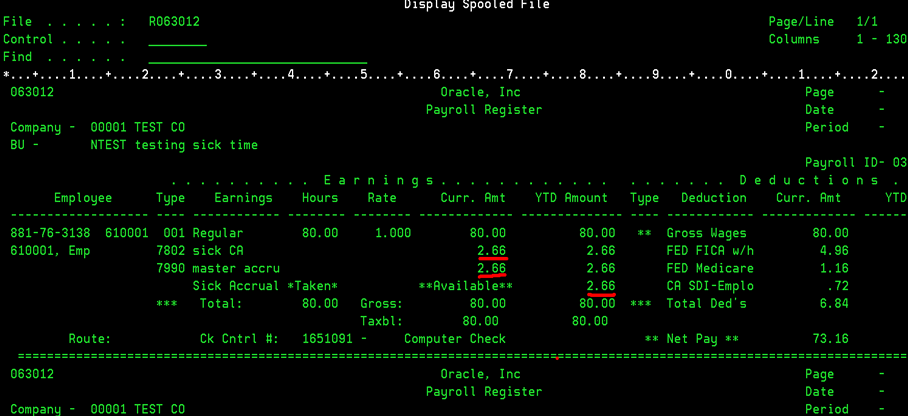
Task: Click the 'Rate' column header
Action: (x=382, y=198)
